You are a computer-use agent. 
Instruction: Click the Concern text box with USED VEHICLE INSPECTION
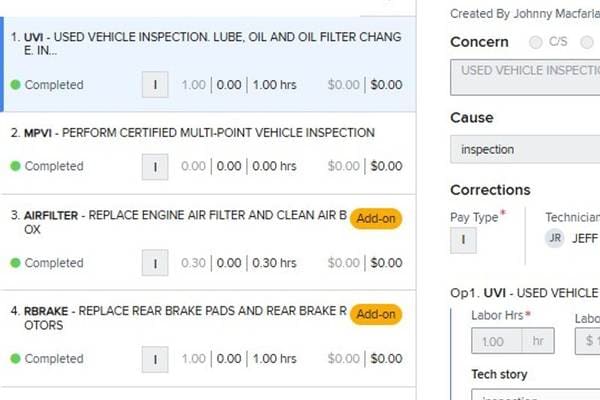pyautogui.click(x=525, y=77)
